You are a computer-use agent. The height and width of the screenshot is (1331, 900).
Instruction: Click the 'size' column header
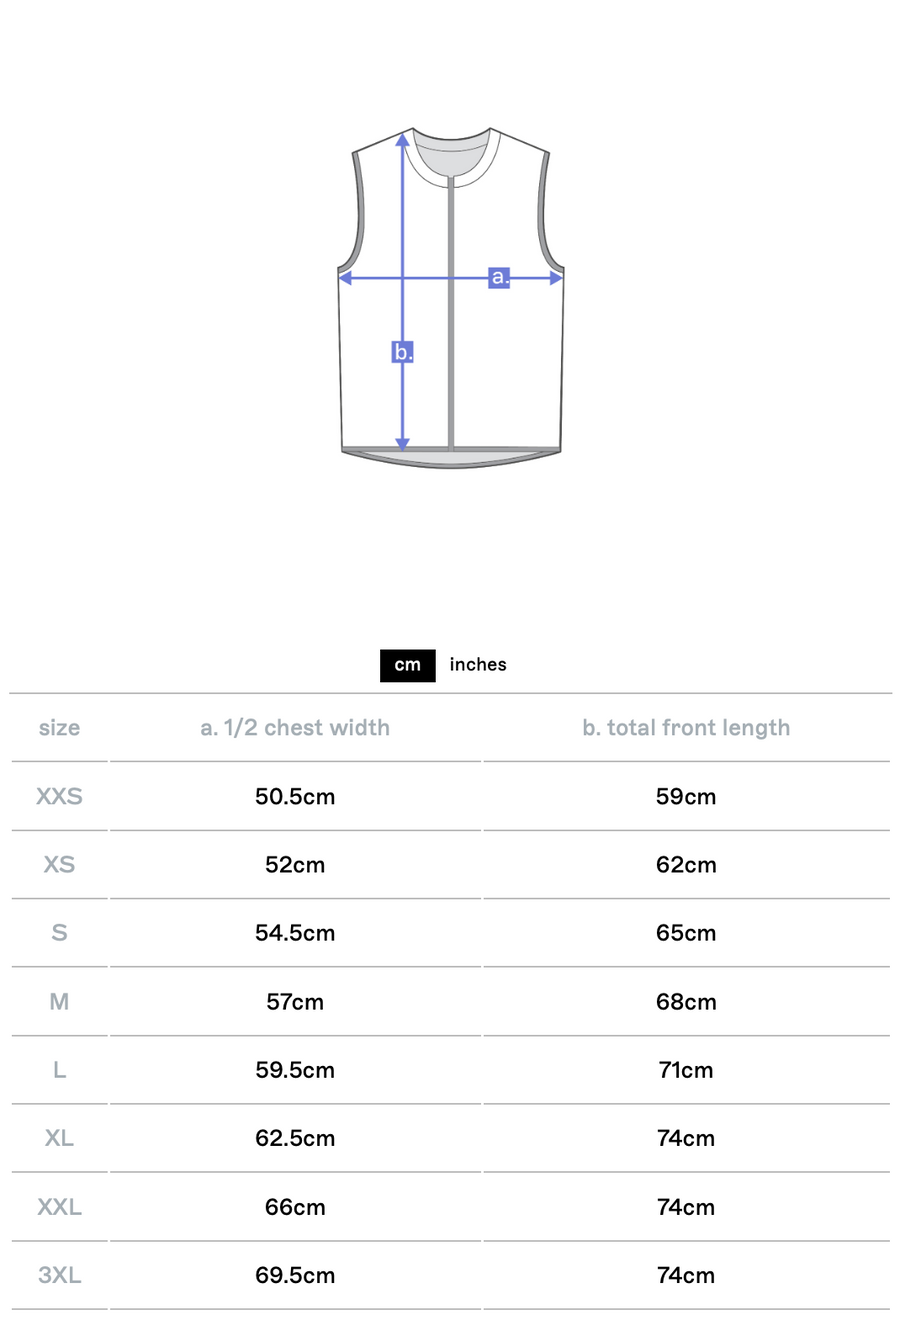coord(59,728)
